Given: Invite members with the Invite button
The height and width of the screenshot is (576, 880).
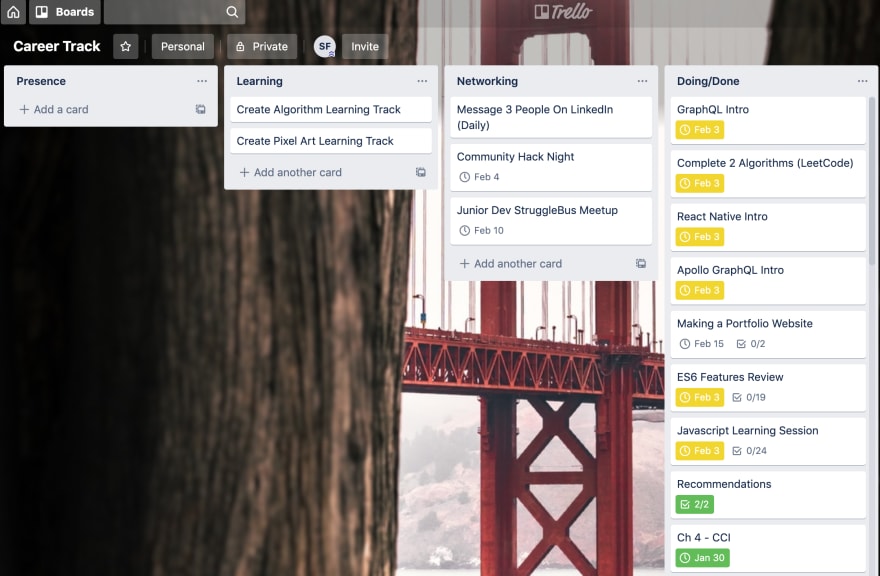Looking at the screenshot, I should 365,47.
